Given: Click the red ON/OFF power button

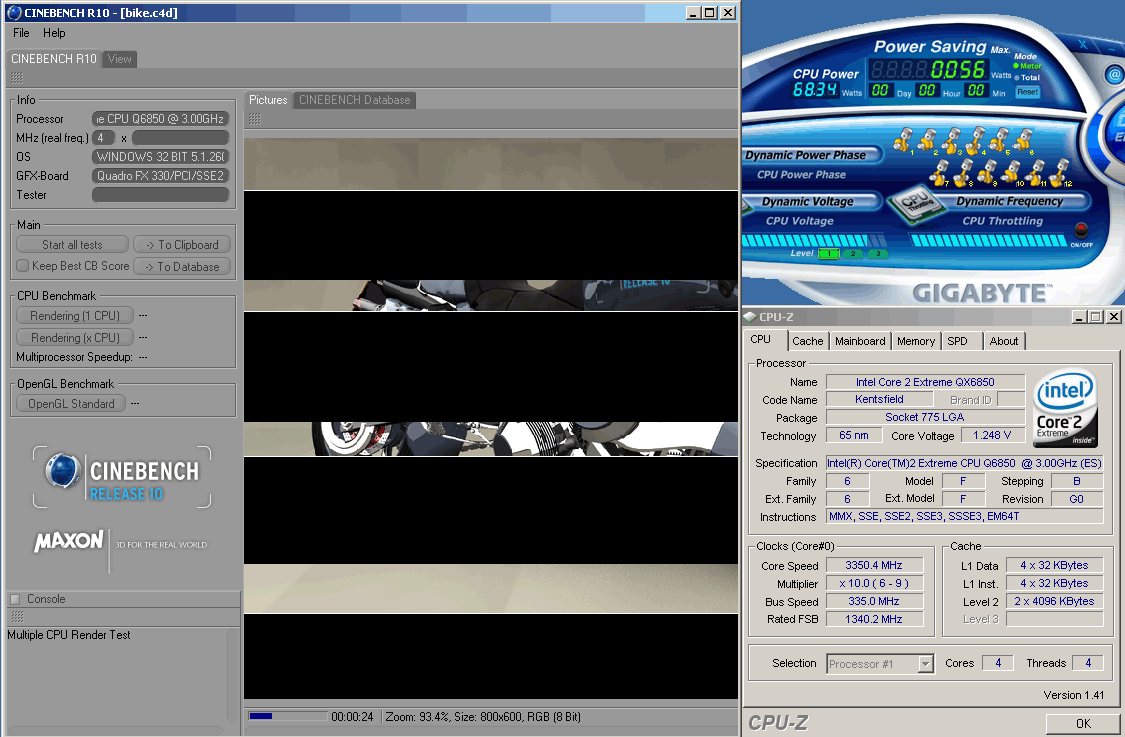Looking at the screenshot, I should click(x=1081, y=231).
